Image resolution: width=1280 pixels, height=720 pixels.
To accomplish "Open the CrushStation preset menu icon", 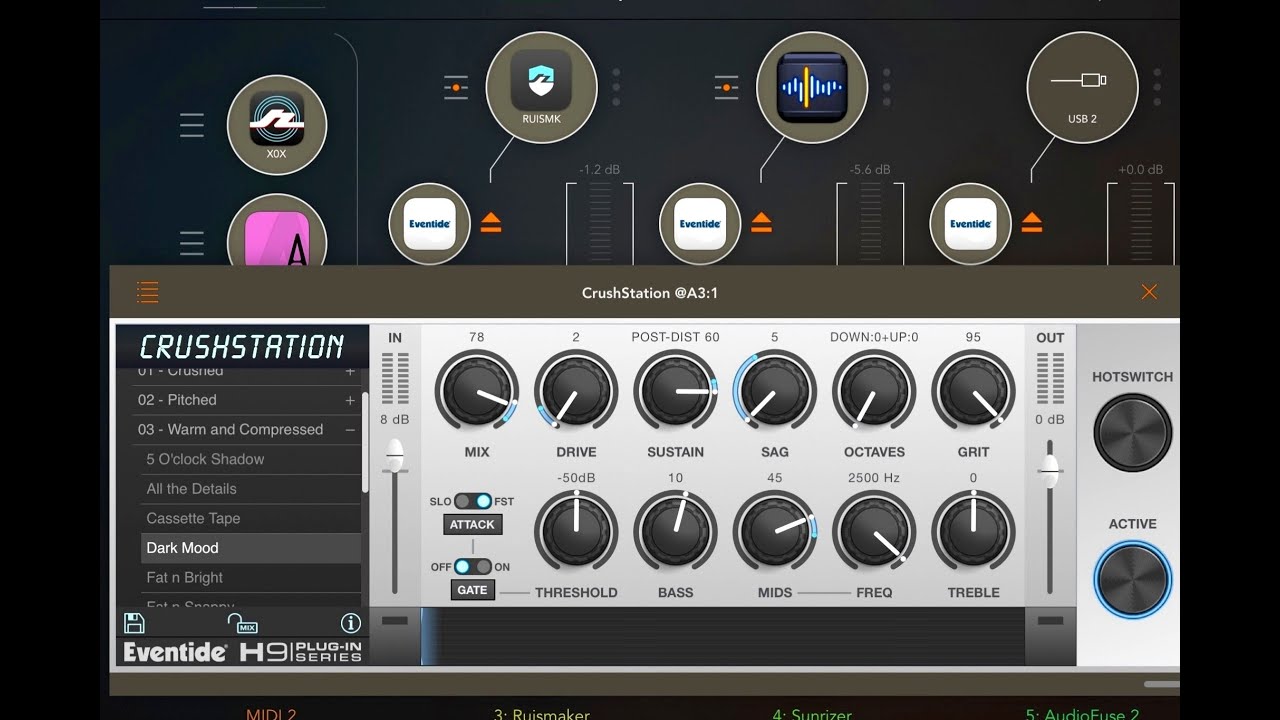I will pyautogui.click(x=147, y=292).
